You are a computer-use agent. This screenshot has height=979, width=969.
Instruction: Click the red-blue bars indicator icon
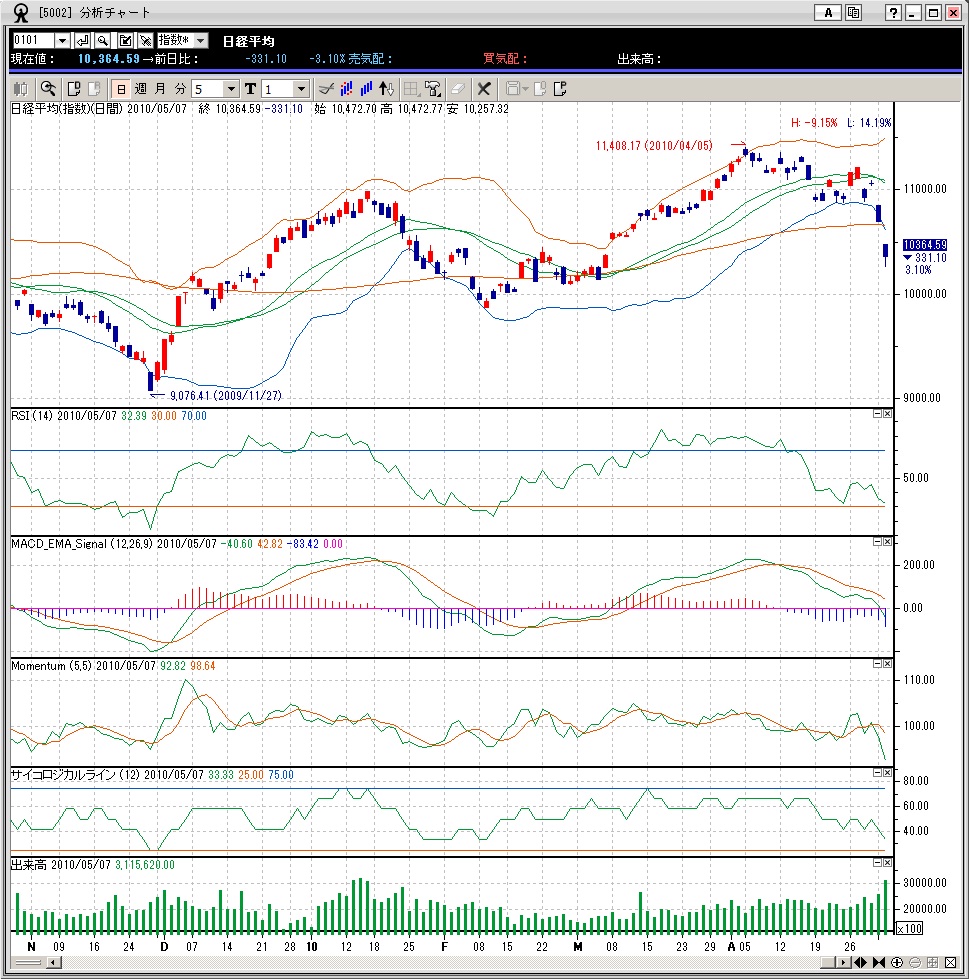click(347, 89)
